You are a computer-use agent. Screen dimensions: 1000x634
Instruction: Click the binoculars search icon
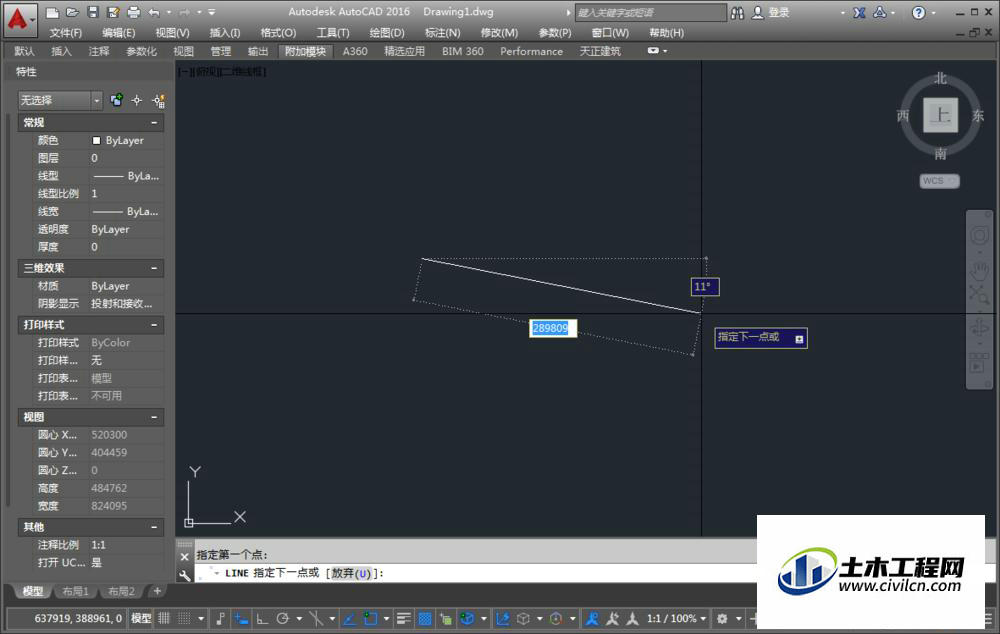pos(737,13)
